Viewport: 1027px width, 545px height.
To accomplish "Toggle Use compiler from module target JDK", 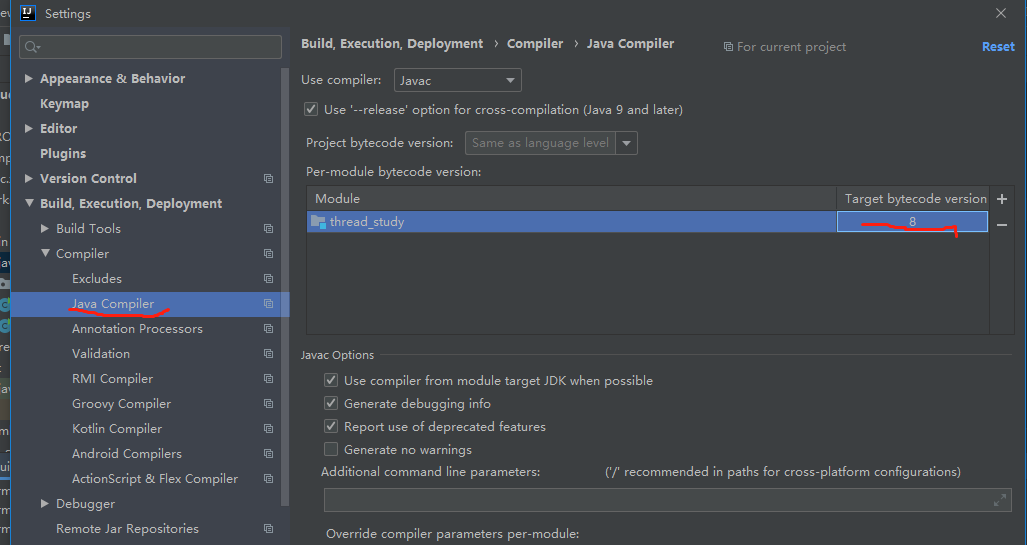I will tap(331, 381).
